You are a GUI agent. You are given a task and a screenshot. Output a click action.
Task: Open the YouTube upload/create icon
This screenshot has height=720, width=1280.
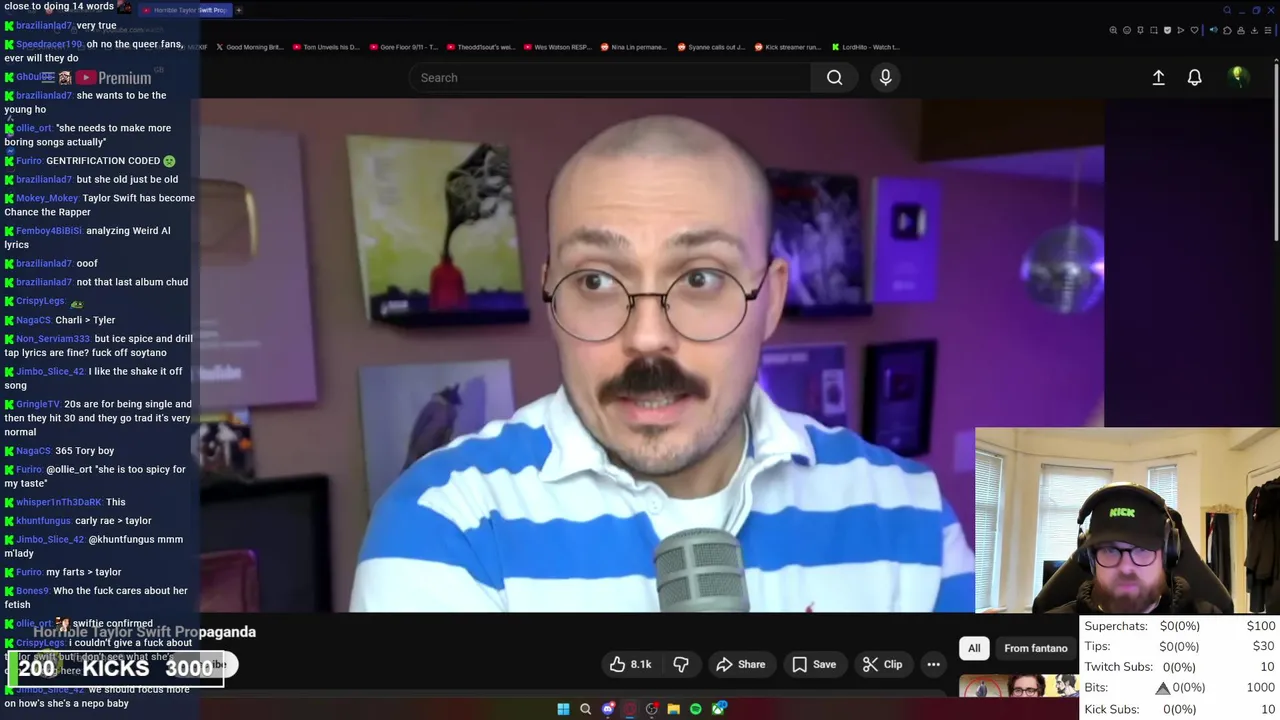tap(1158, 78)
